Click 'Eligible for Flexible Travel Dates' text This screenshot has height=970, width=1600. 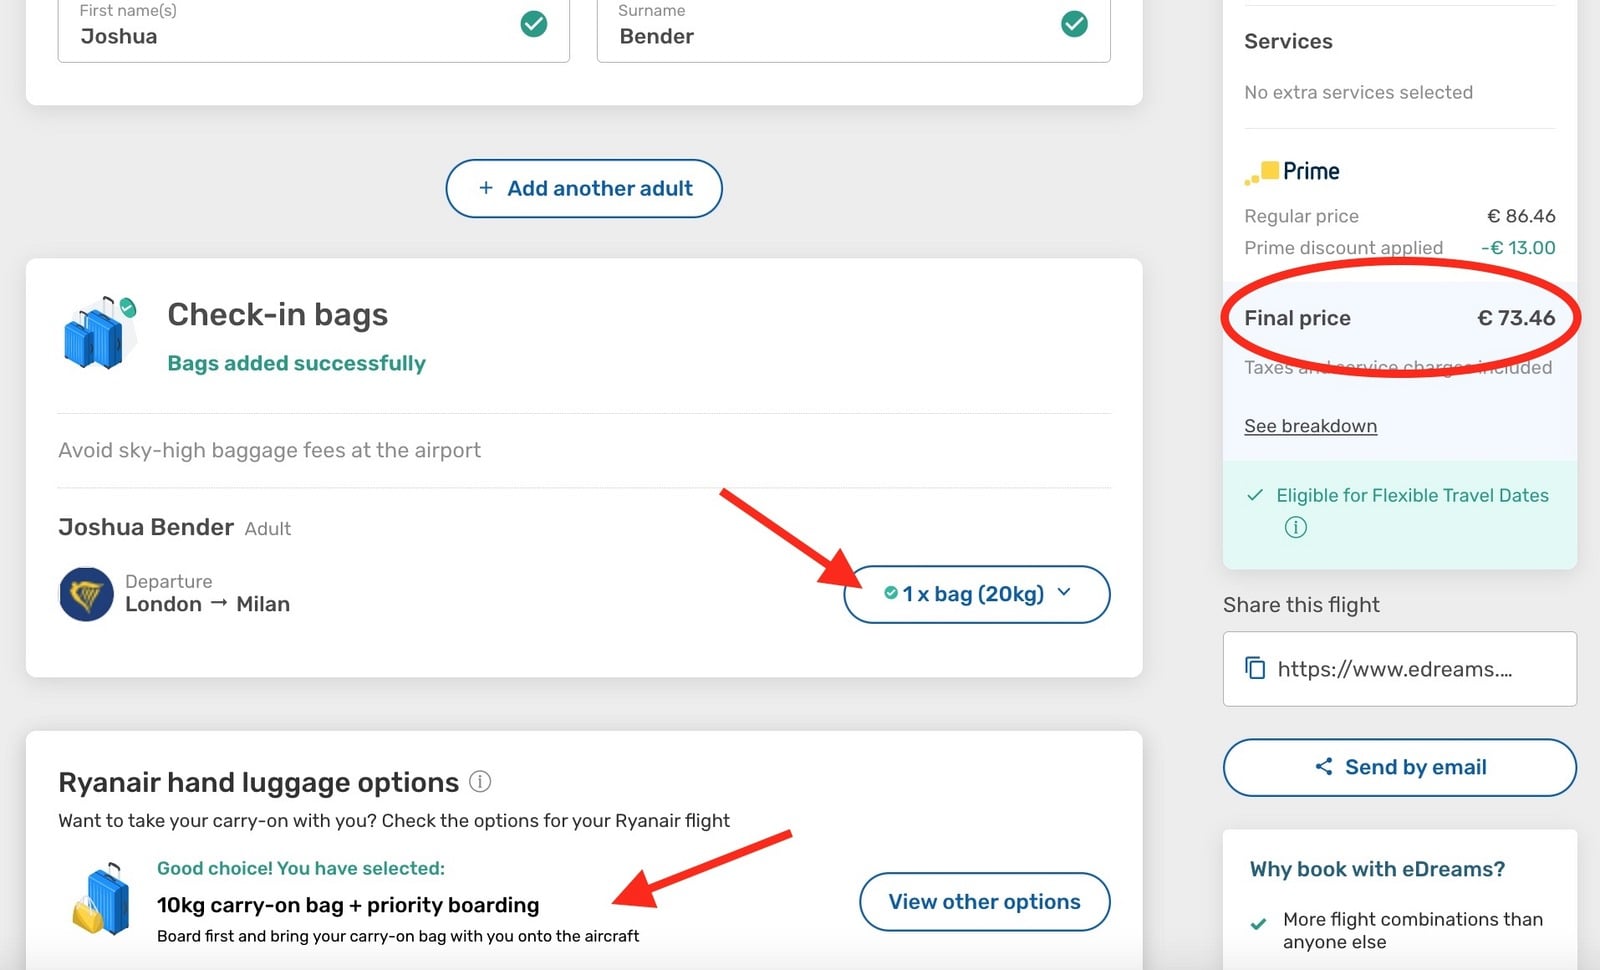click(x=1412, y=495)
